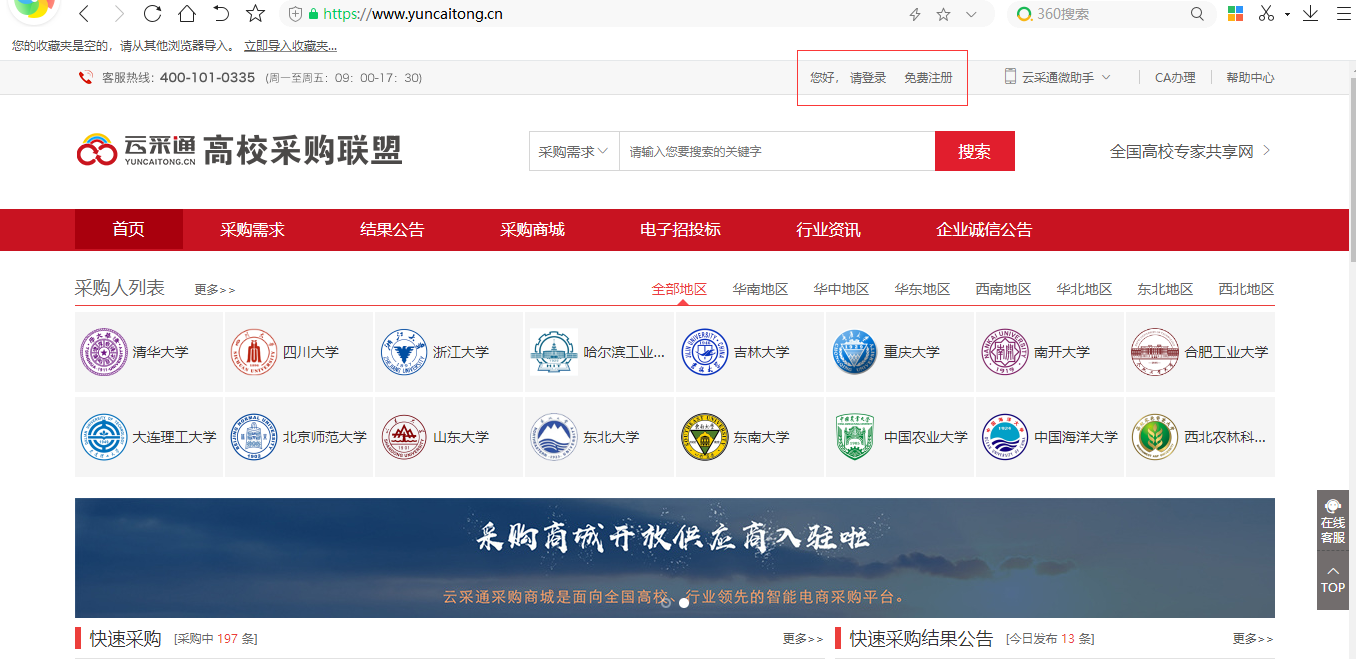The image size is (1356, 659).
Task: Select the 华南地区 region filter
Action: tap(760, 289)
